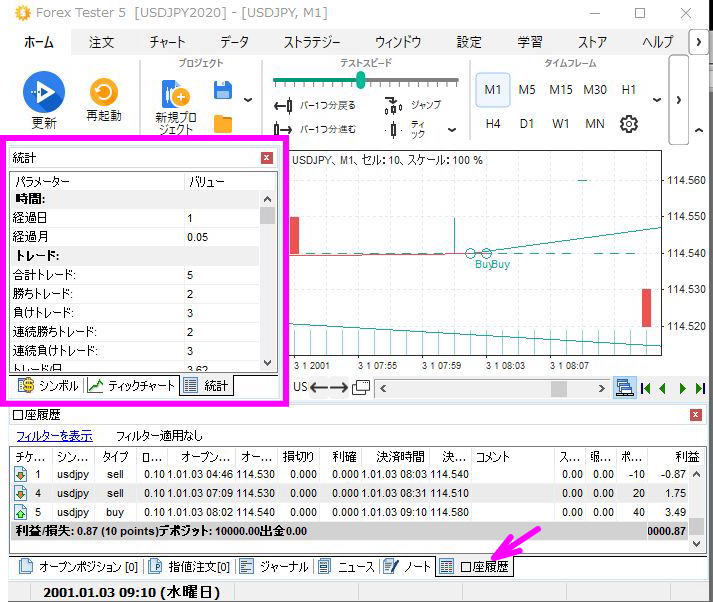Create a new project with 新規プロジェクト
713x602 pixels.
tap(176, 107)
